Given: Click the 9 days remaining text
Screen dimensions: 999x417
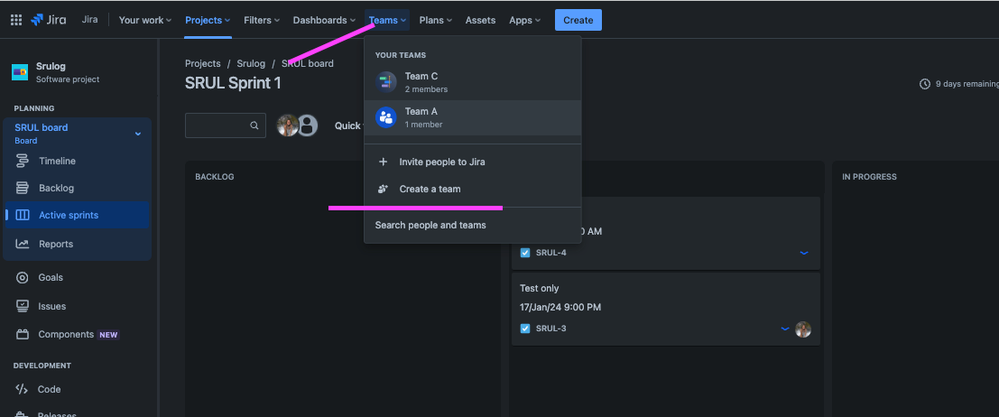Looking at the screenshot, I should pyautogui.click(x=967, y=84).
